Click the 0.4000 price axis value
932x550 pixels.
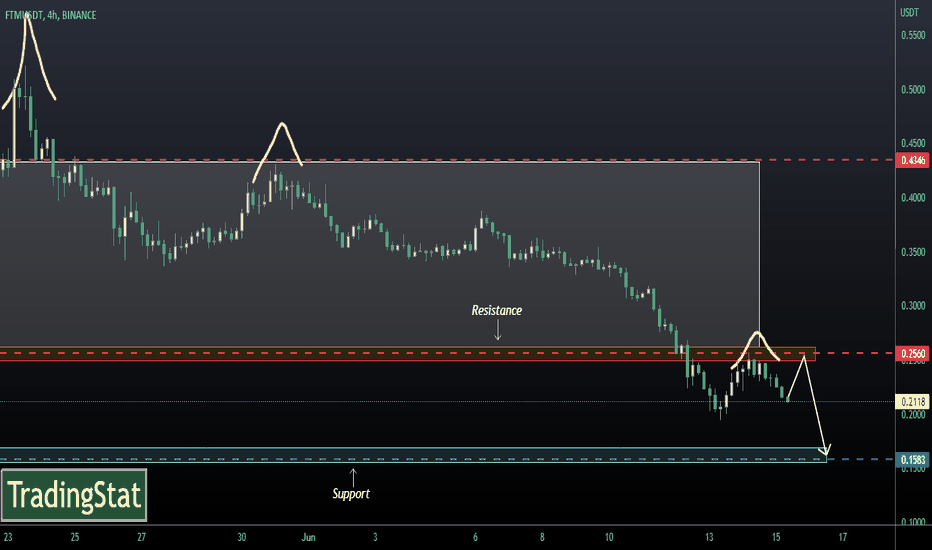coord(913,197)
